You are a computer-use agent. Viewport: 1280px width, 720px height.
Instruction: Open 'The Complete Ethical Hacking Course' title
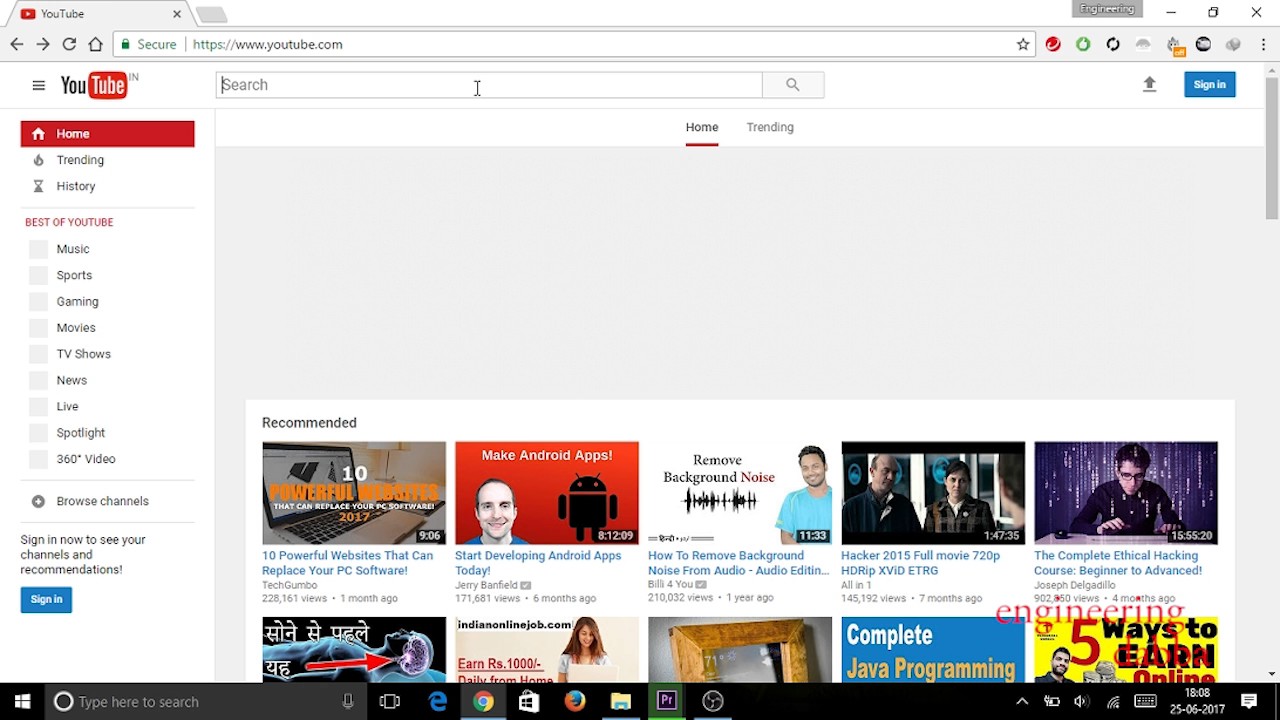pyautogui.click(x=1118, y=563)
